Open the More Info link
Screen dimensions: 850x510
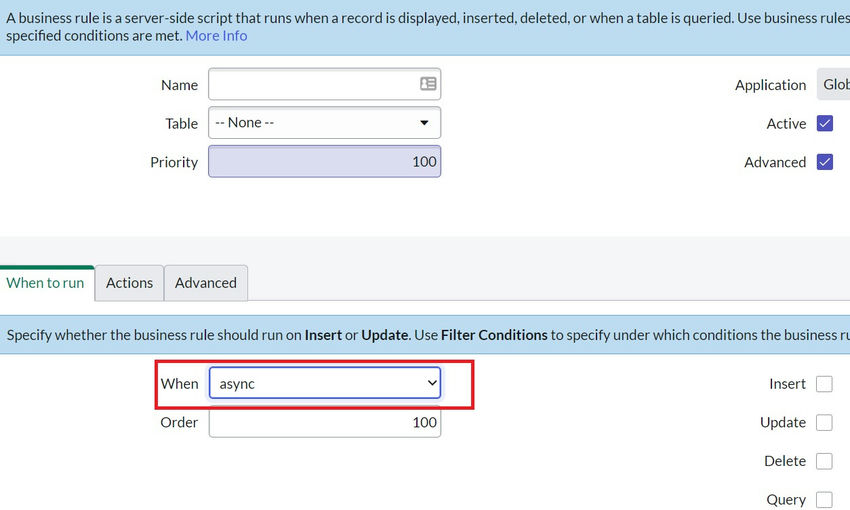216,36
